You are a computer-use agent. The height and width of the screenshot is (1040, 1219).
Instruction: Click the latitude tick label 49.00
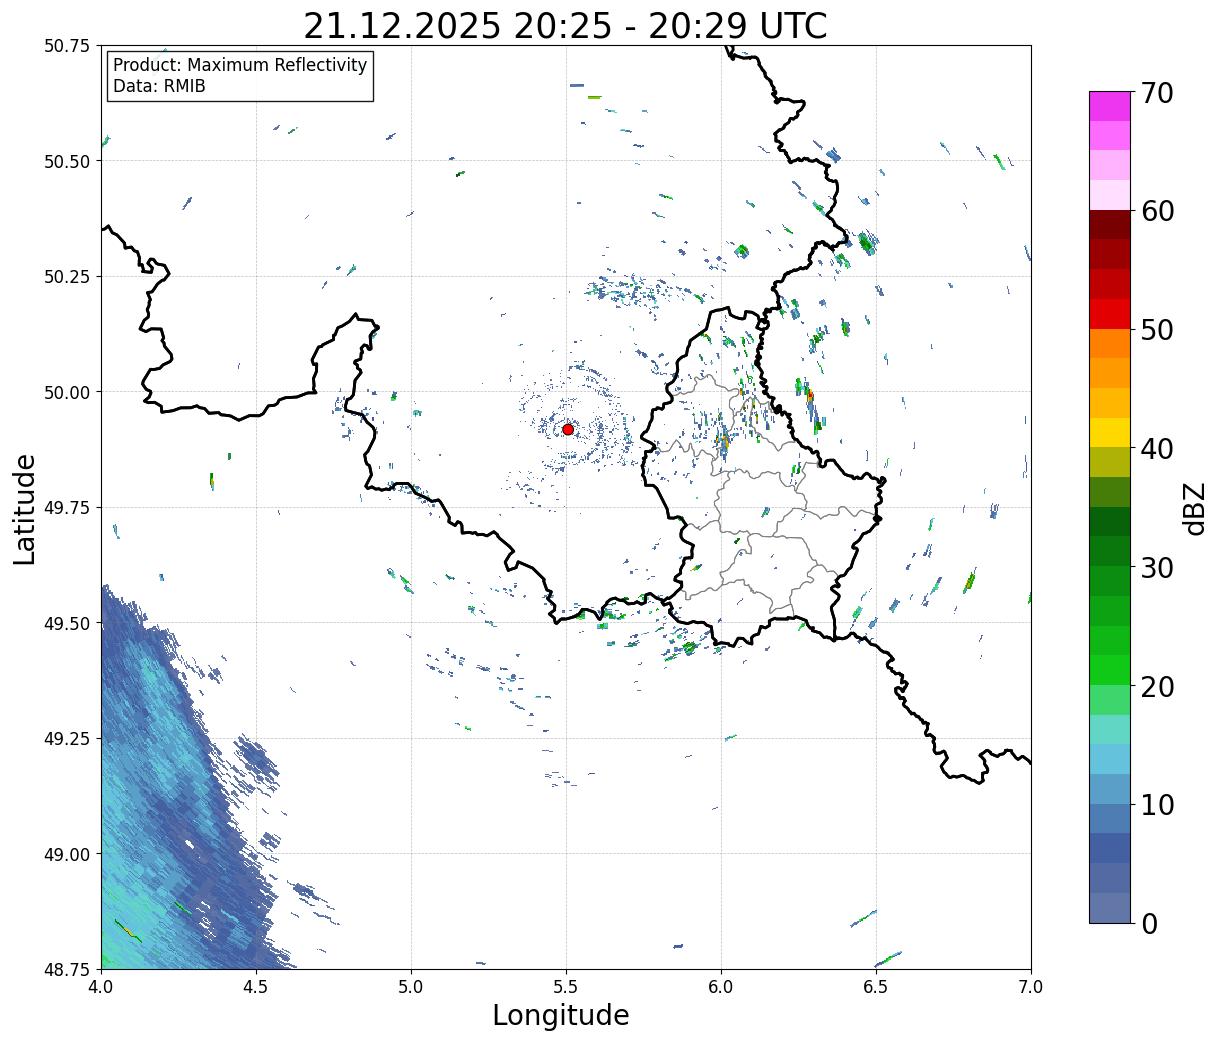68,854
